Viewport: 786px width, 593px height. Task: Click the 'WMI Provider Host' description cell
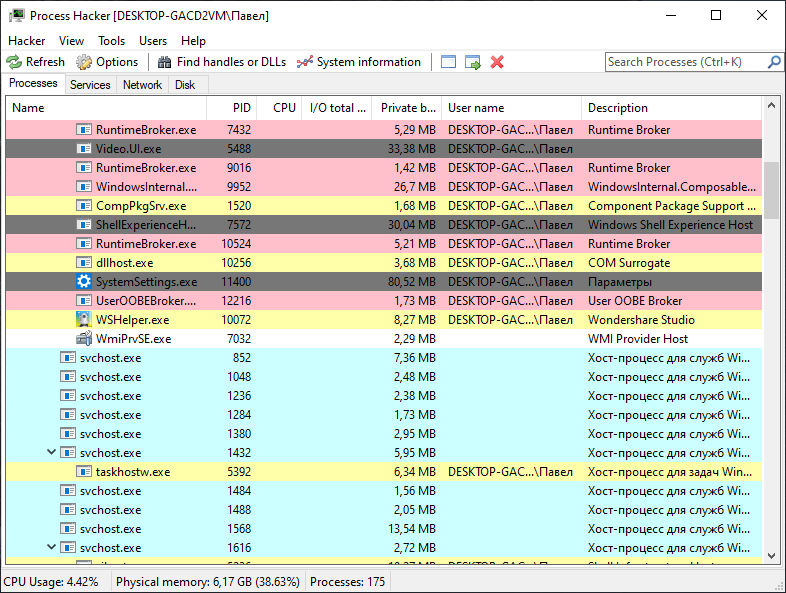638,339
